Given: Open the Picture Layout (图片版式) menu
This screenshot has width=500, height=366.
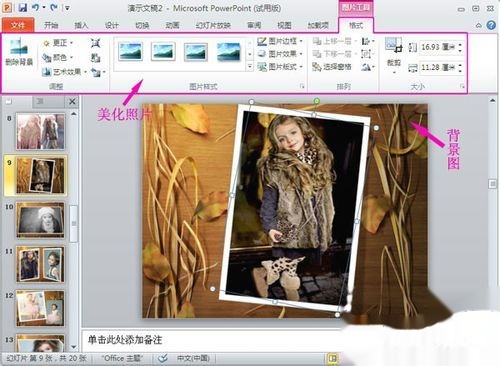Looking at the screenshot, I should point(280,67).
